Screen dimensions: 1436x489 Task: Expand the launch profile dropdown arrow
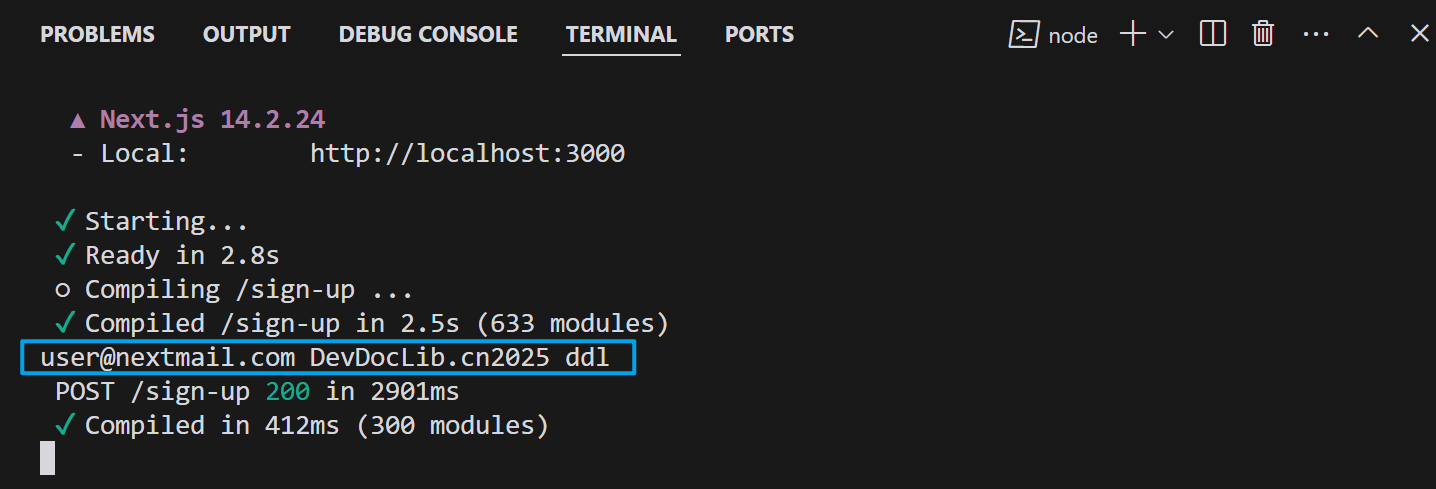pos(1165,35)
